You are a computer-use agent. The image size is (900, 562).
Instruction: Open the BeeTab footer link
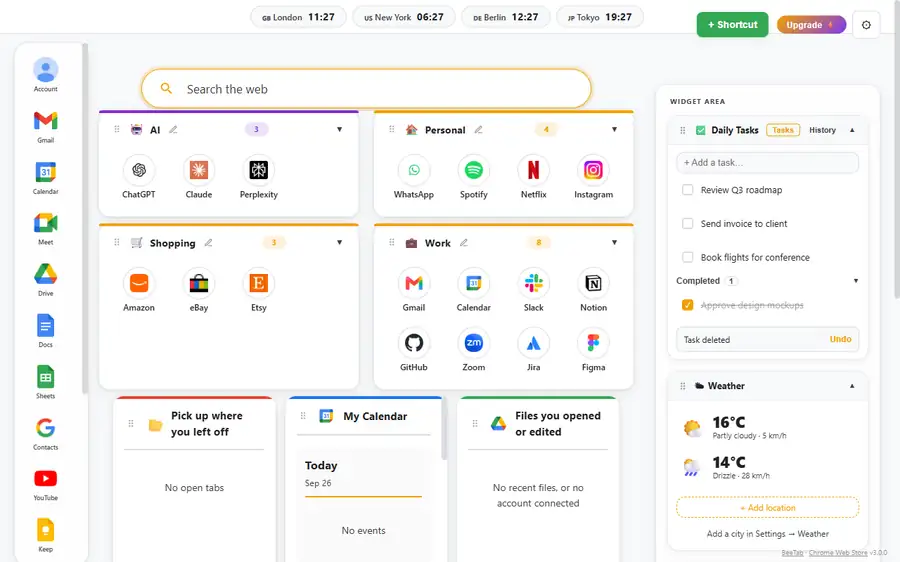792,553
